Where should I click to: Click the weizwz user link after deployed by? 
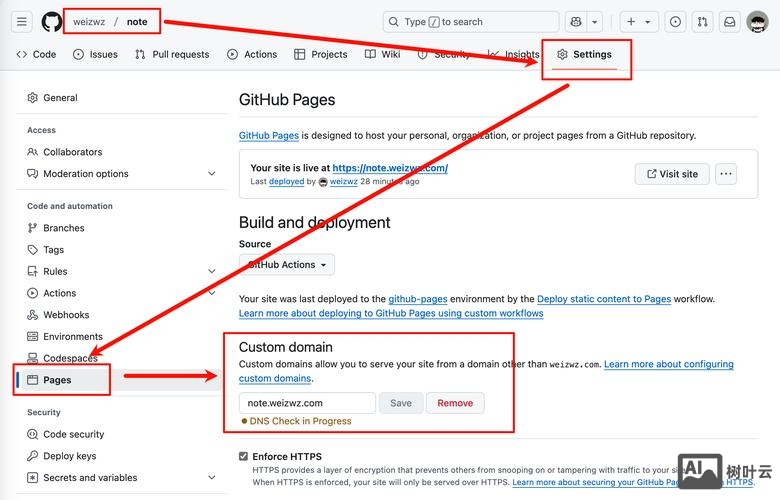344,182
